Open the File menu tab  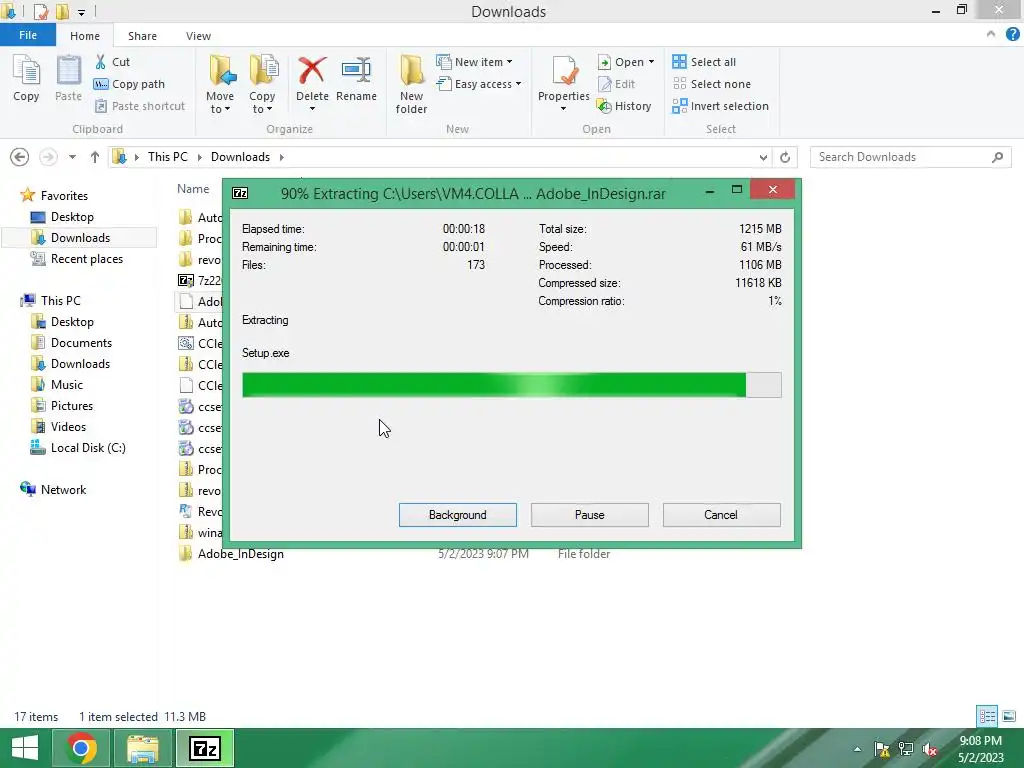27,35
